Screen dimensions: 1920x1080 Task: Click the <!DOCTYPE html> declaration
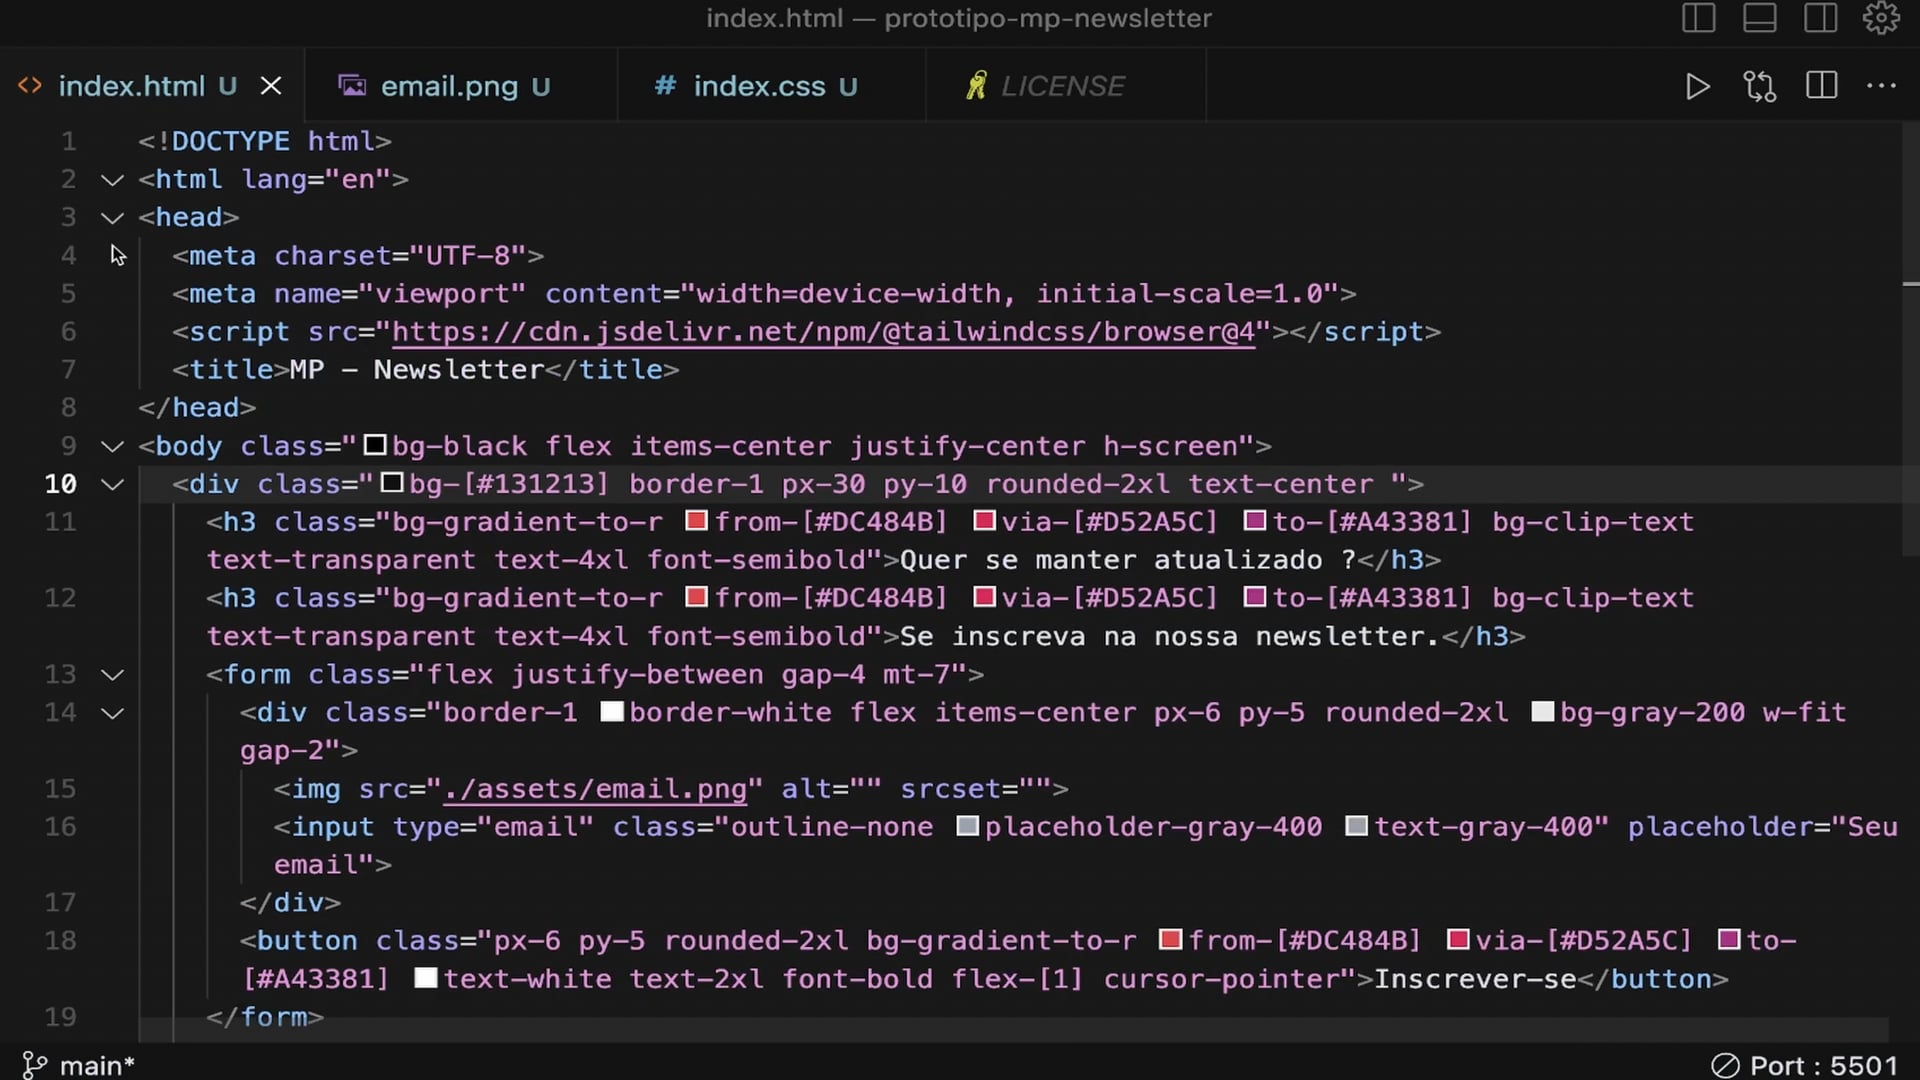point(265,142)
